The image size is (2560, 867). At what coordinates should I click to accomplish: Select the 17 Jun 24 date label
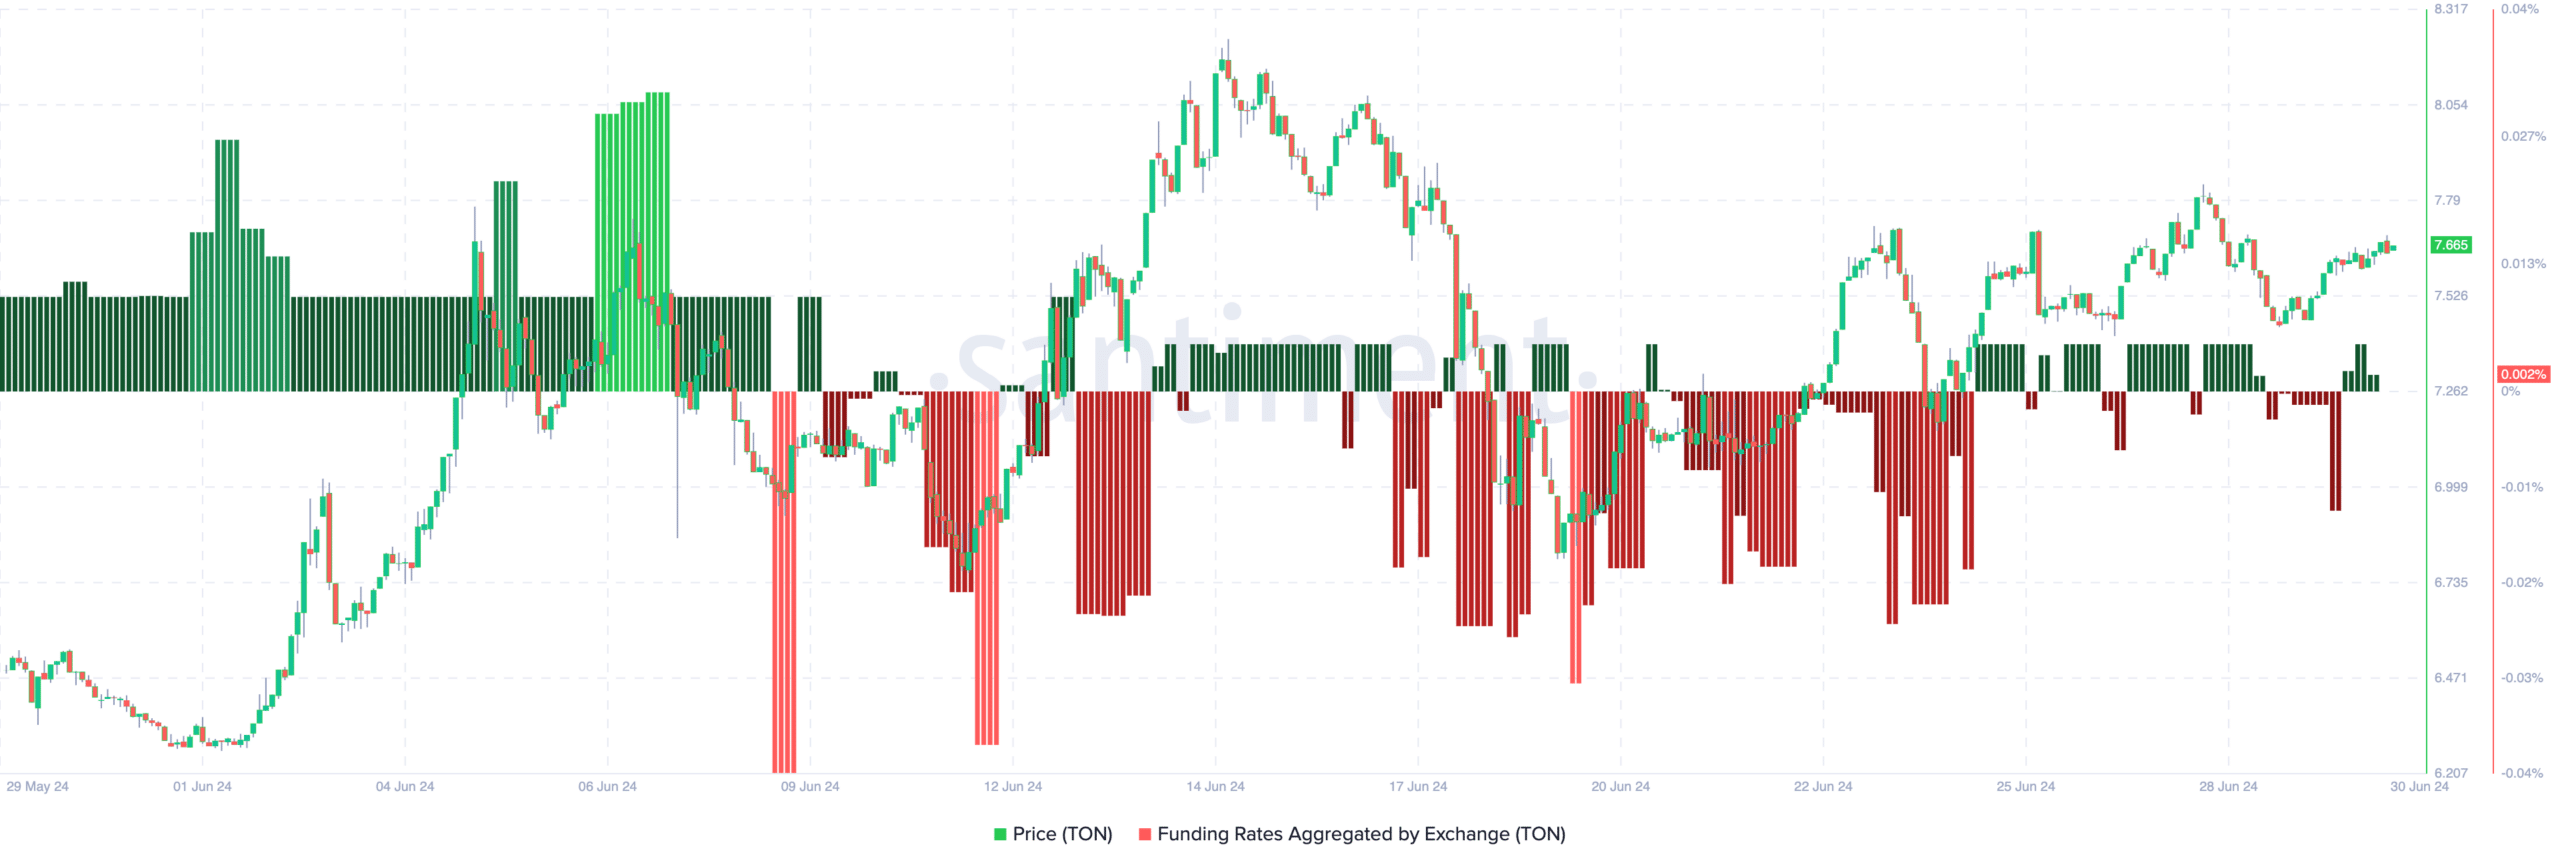point(1418,786)
